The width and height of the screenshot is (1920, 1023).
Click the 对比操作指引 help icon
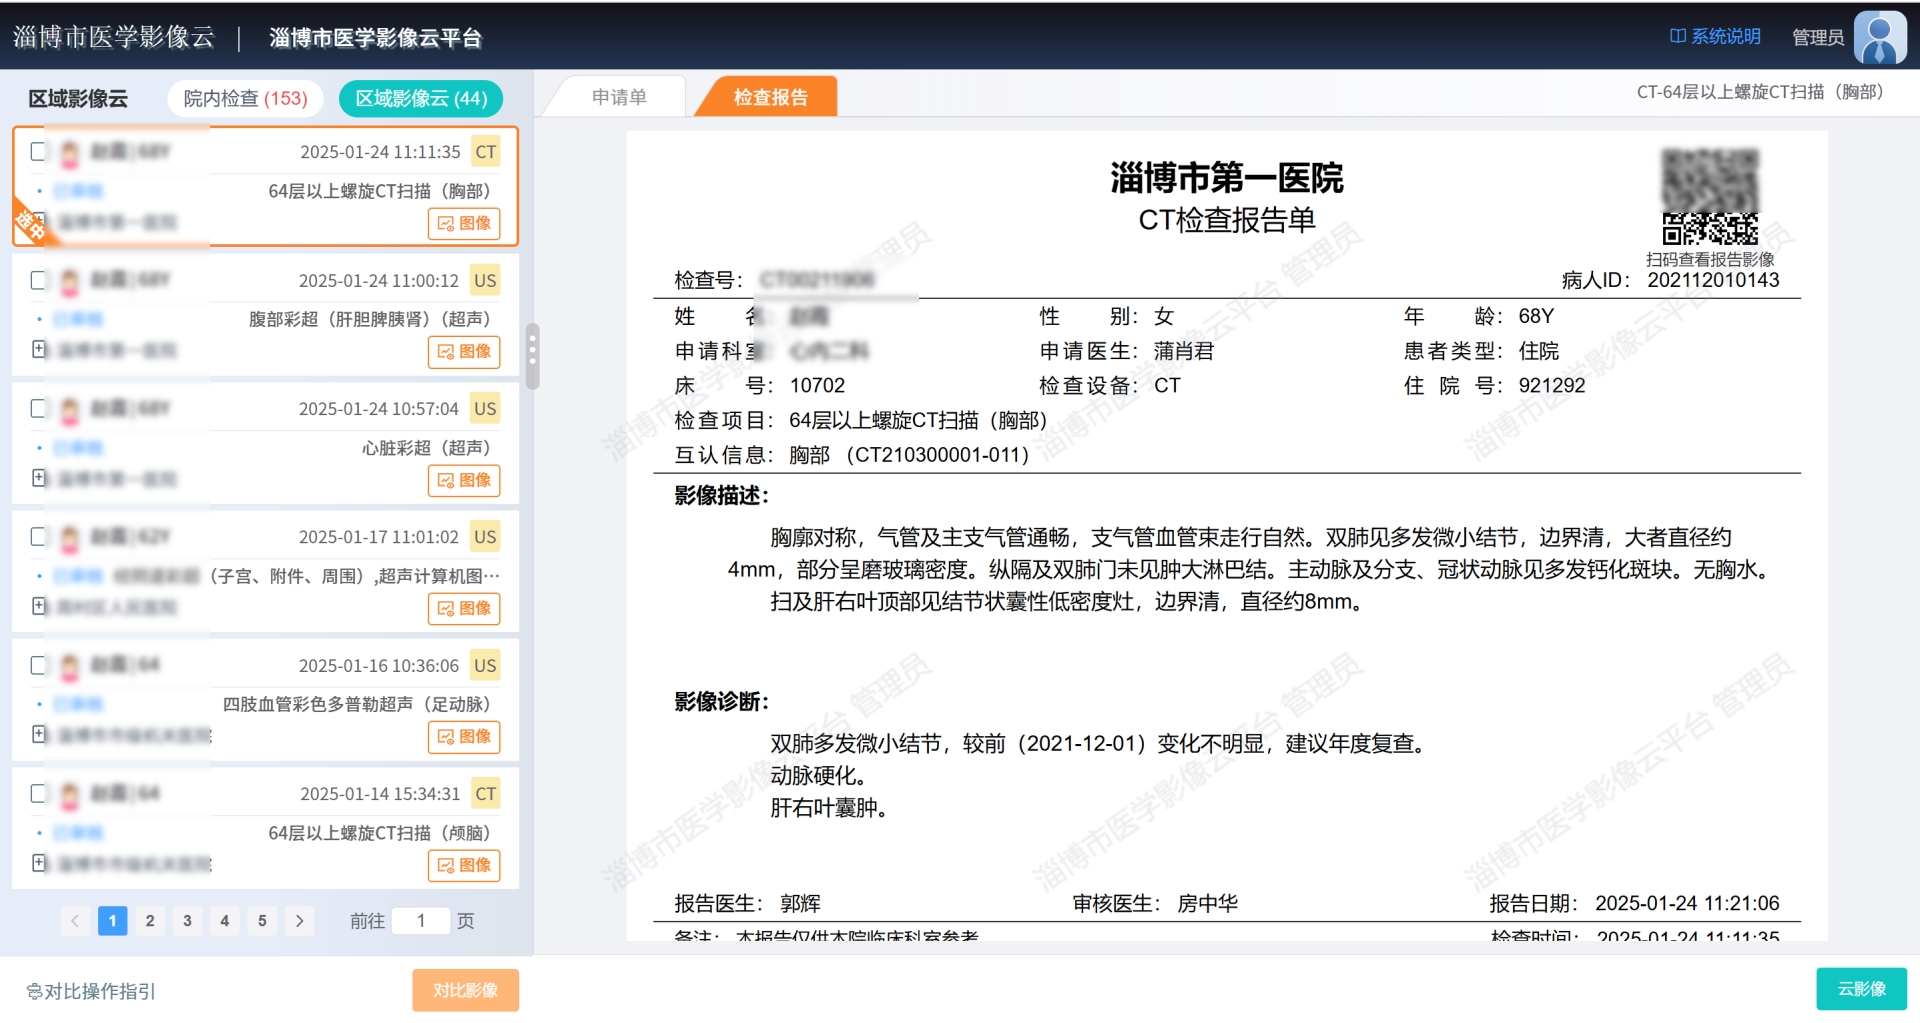34,992
